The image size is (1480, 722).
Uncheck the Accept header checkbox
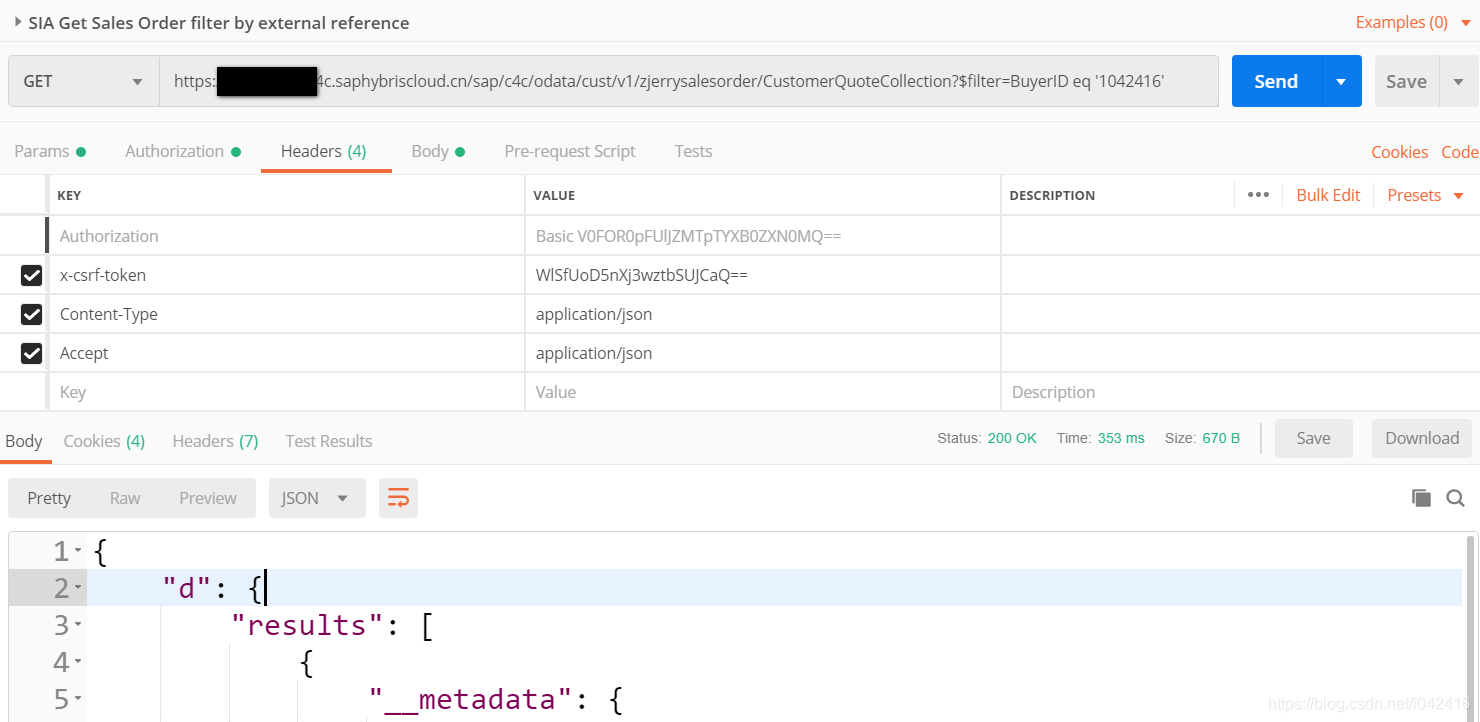[32, 353]
